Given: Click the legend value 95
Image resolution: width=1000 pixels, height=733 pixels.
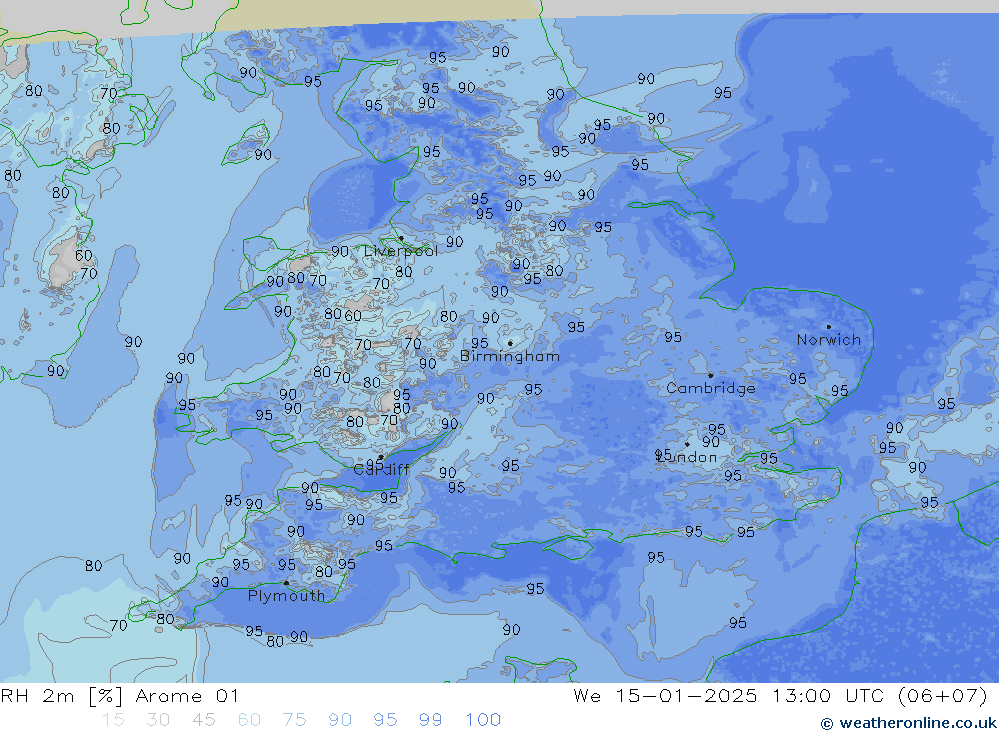Looking at the screenshot, I should pos(385,720).
